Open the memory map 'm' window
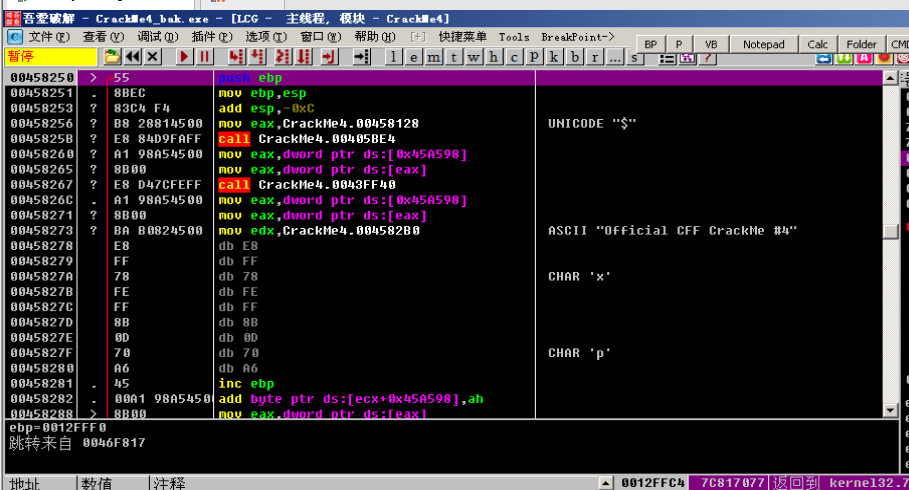 pyautogui.click(x=433, y=57)
